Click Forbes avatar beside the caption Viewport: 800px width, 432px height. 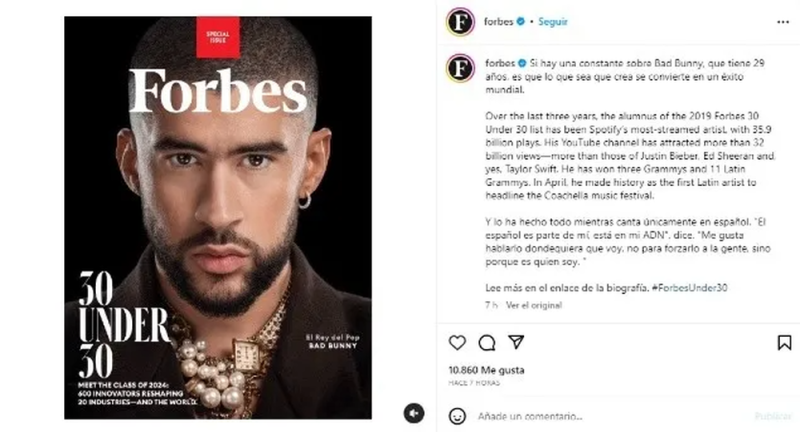(x=460, y=68)
